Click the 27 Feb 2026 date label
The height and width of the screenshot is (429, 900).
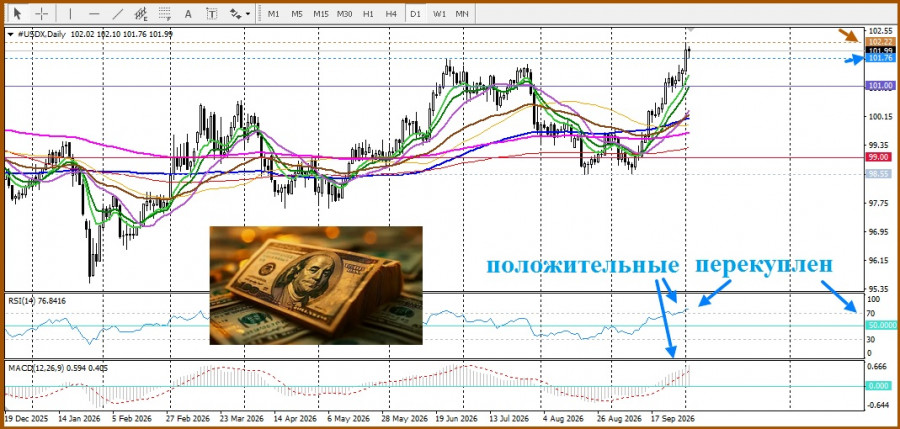[188, 419]
